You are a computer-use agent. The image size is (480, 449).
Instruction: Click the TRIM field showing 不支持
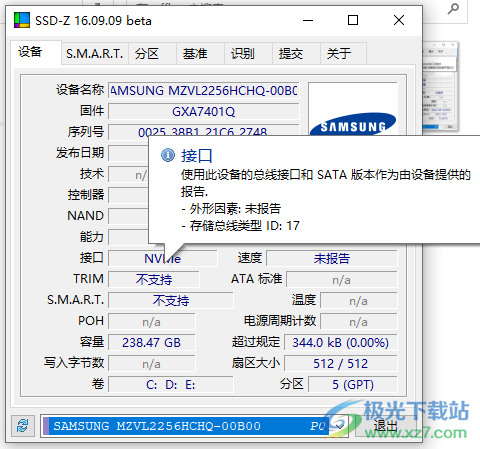coord(154,279)
